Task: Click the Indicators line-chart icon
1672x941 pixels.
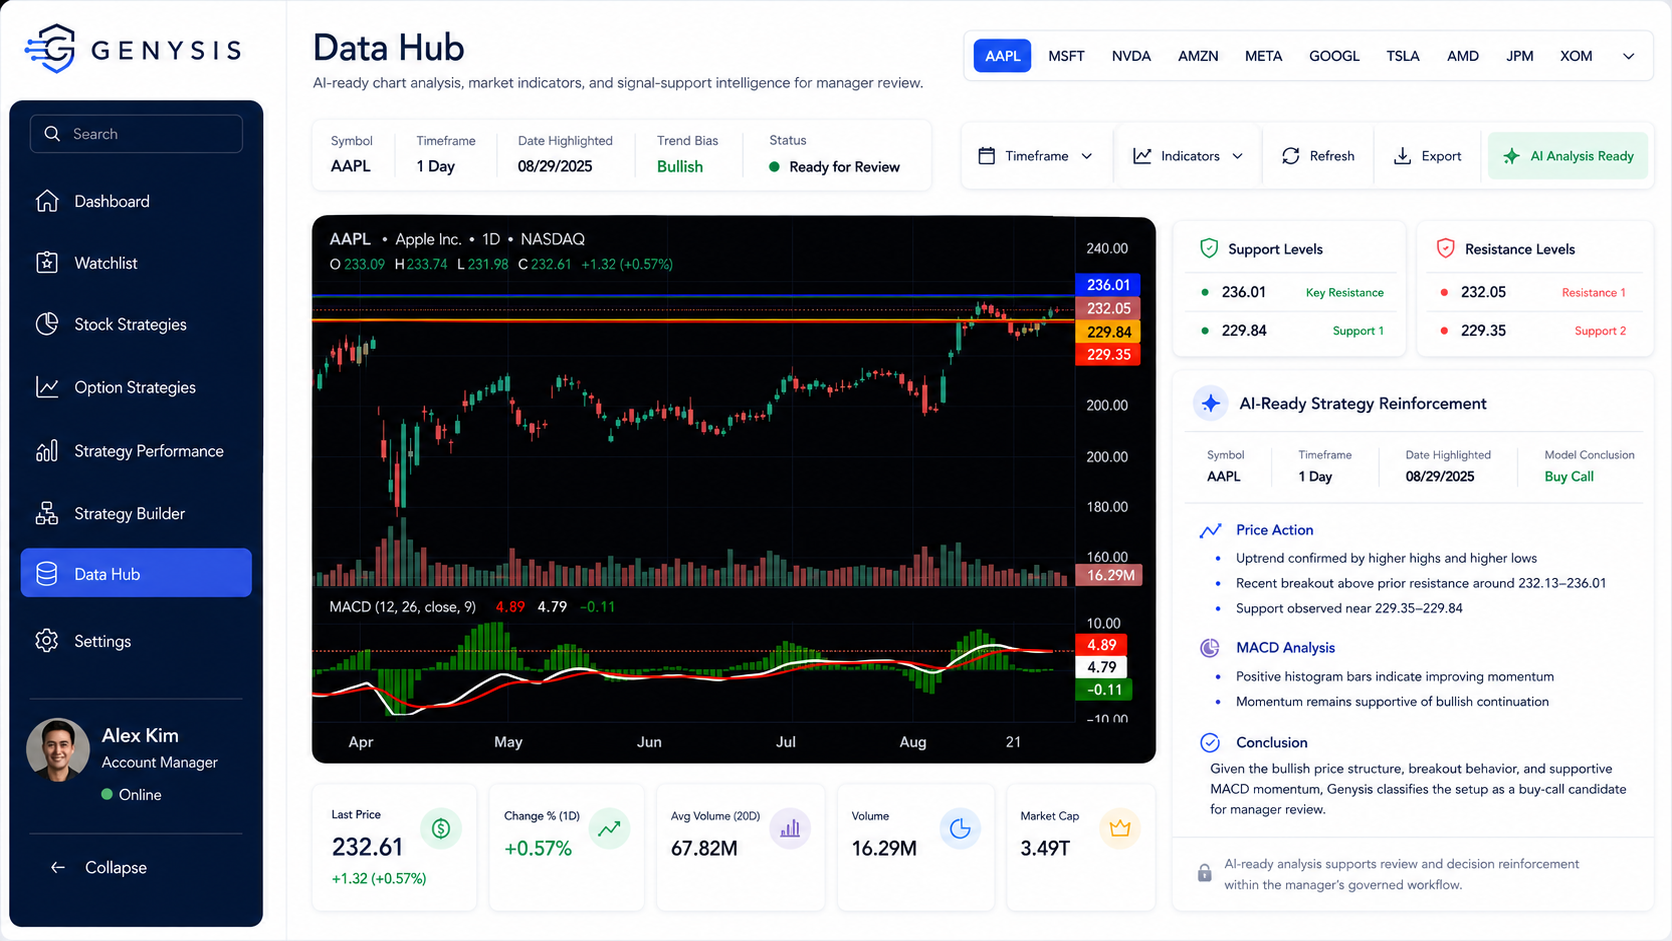Action: coord(1142,156)
